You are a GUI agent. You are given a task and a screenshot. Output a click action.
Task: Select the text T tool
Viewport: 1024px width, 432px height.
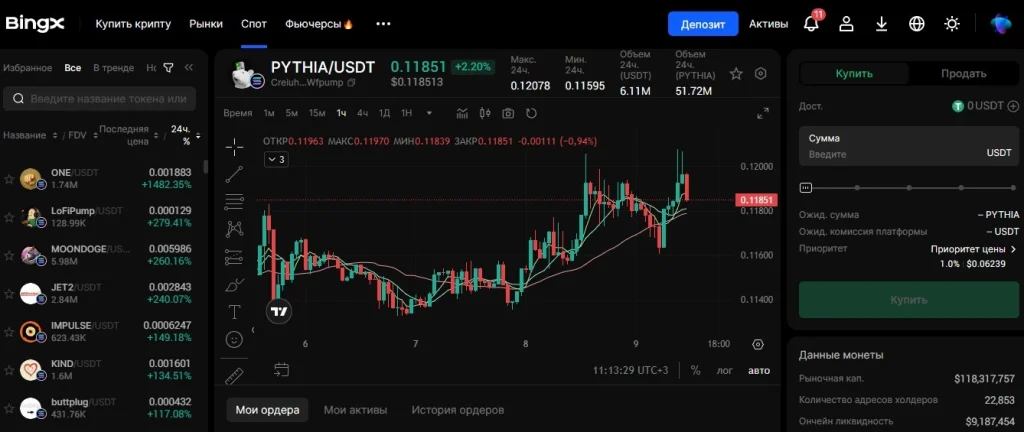pos(234,312)
